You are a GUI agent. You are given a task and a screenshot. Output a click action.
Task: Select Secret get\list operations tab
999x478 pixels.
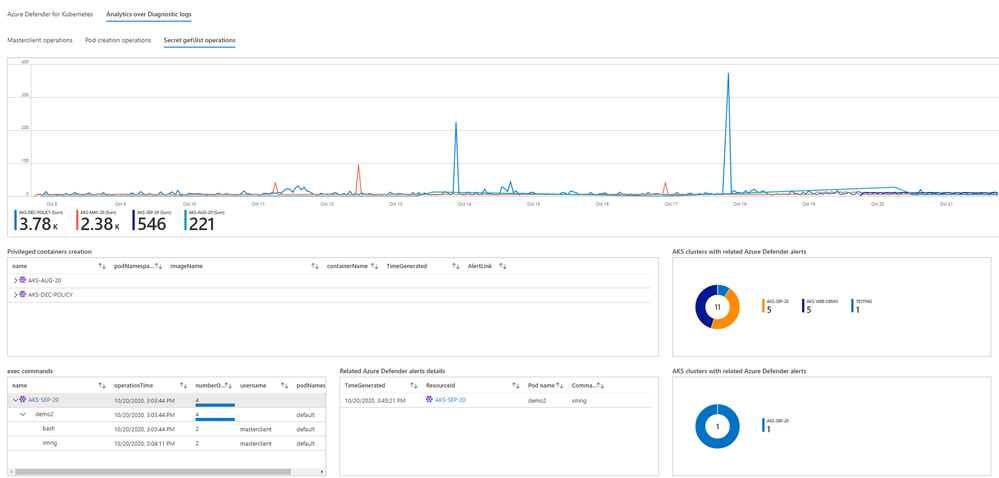[199, 40]
